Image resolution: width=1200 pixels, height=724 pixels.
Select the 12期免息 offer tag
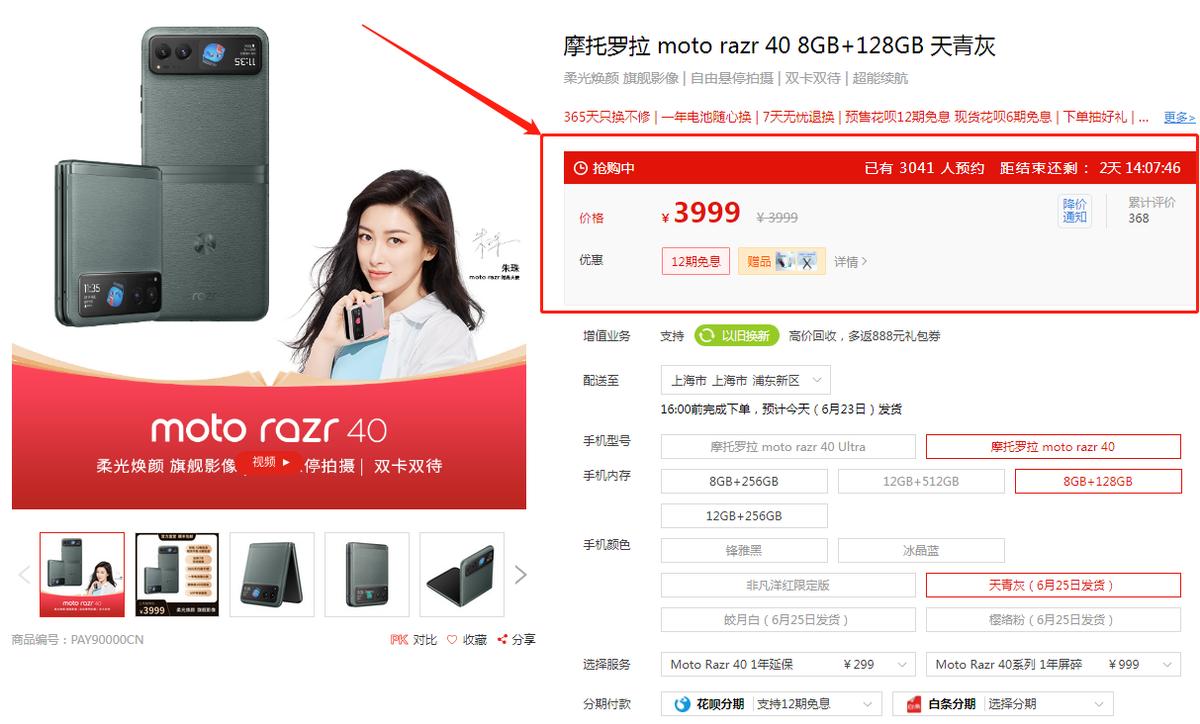(x=696, y=261)
